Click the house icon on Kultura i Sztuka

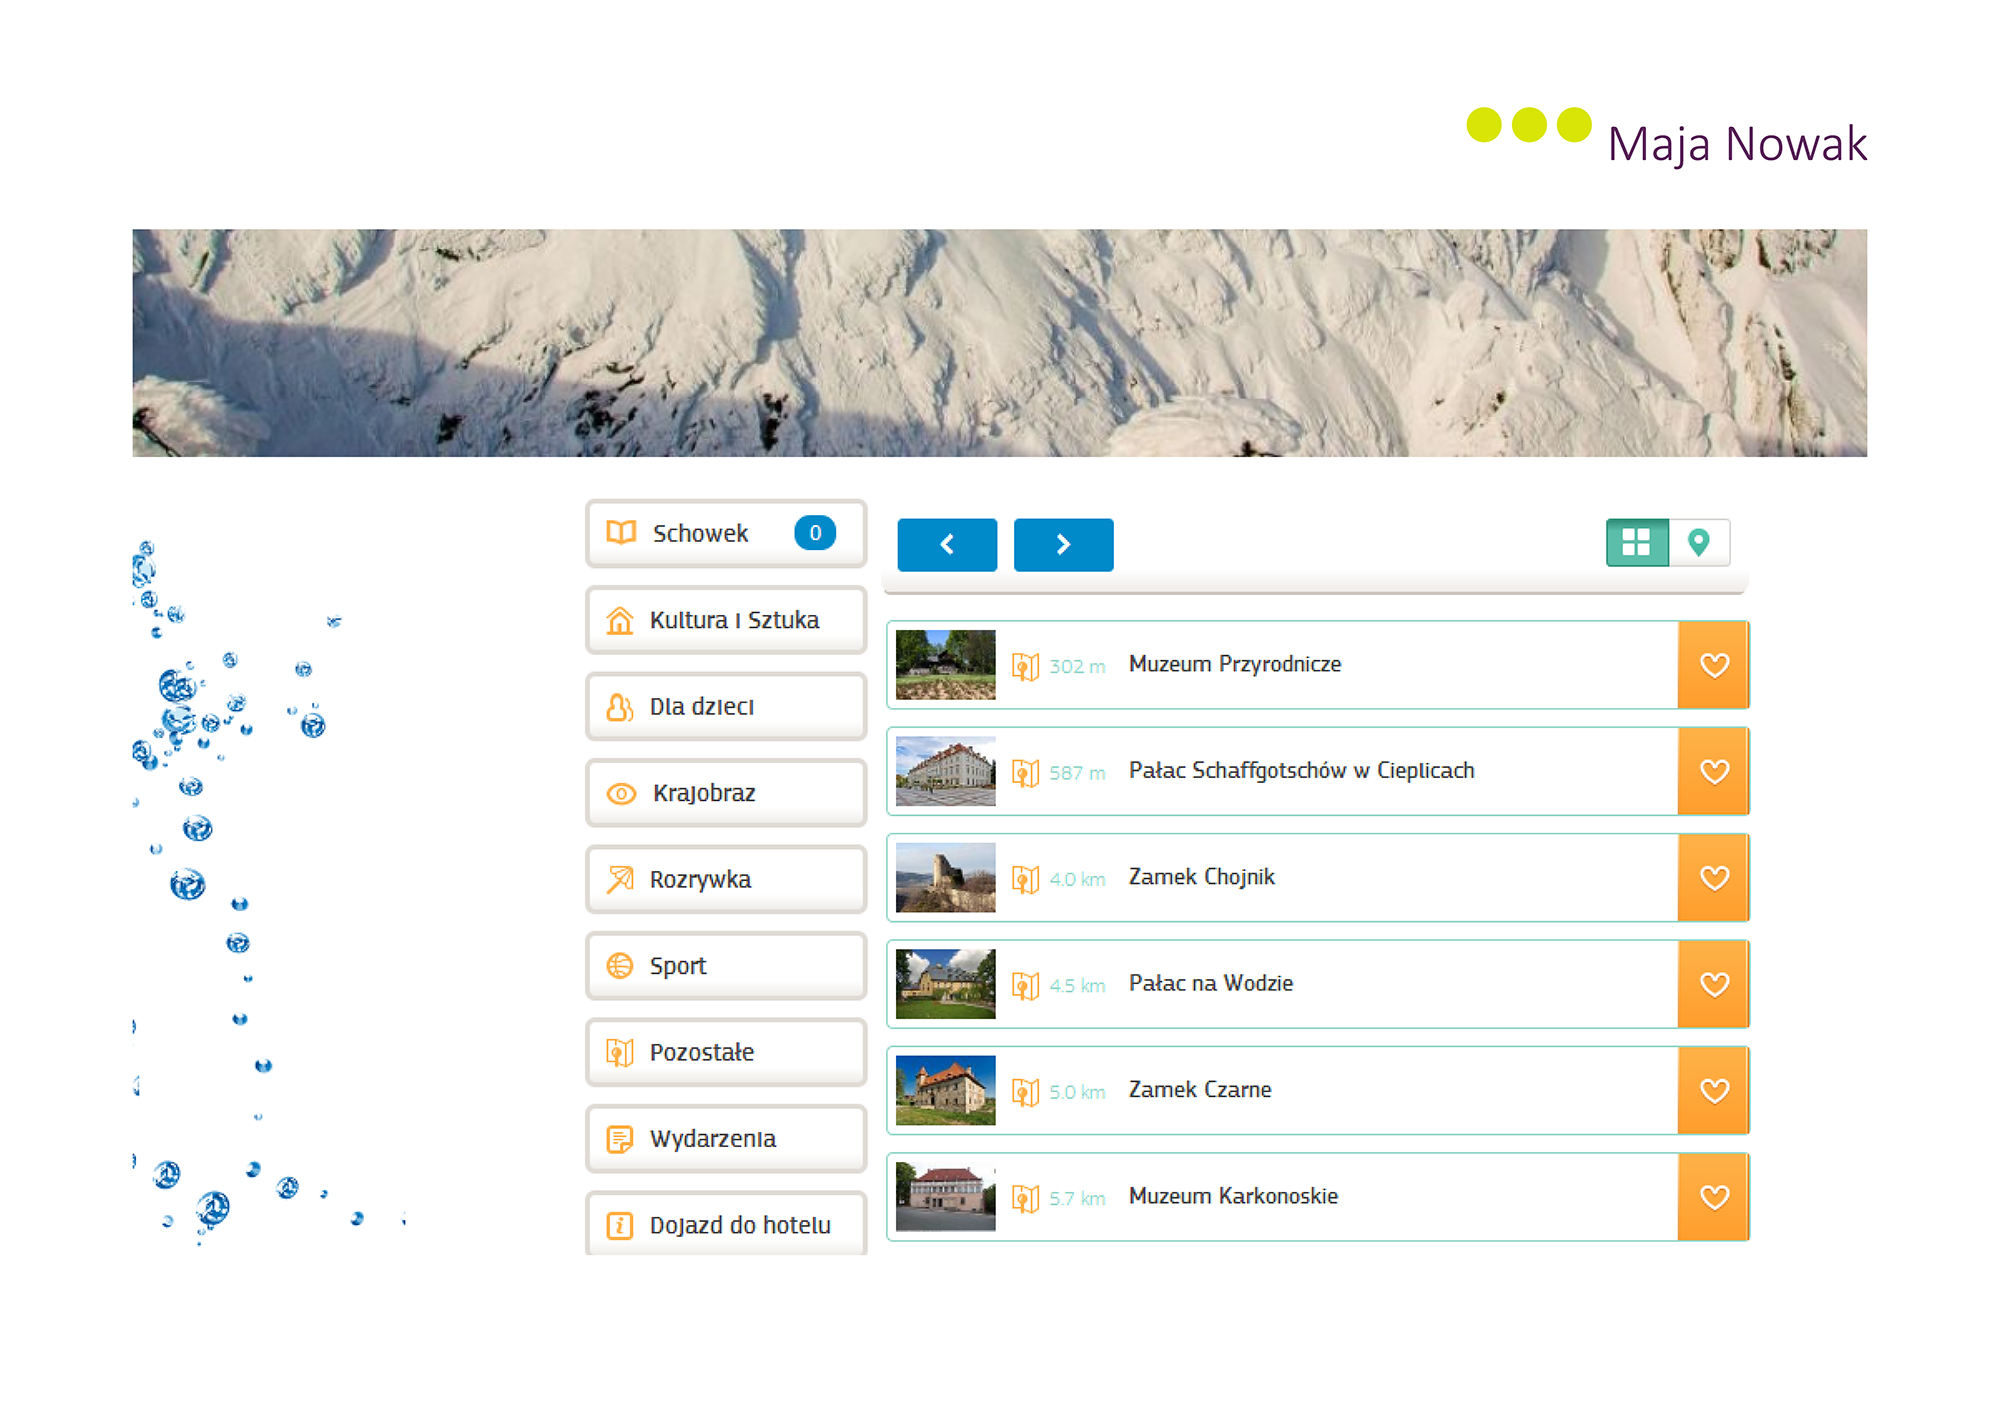click(x=620, y=620)
